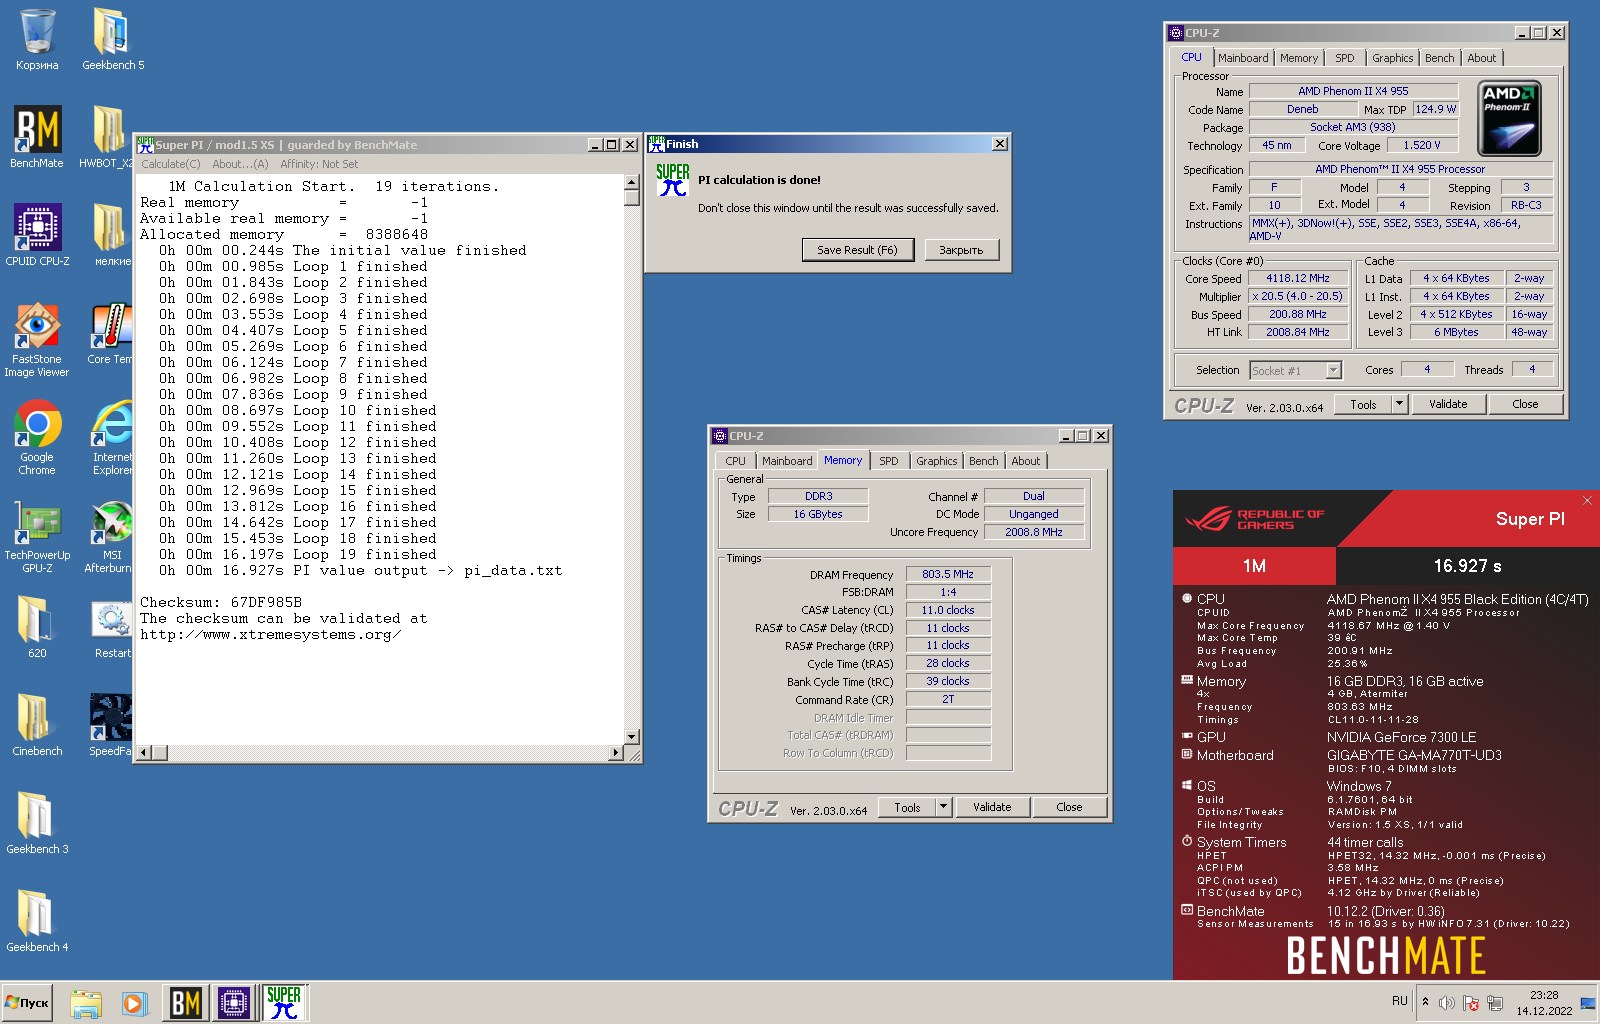Image resolution: width=1600 pixels, height=1024 pixels.
Task: Open the Core Temp desktop shortcut
Action: click(111, 334)
